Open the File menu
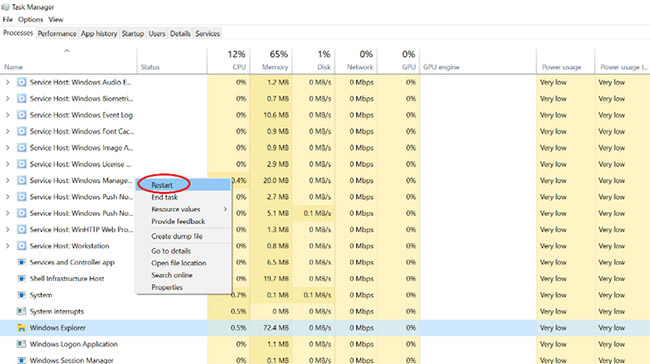This screenshot has width=650, height=364. 7,19
